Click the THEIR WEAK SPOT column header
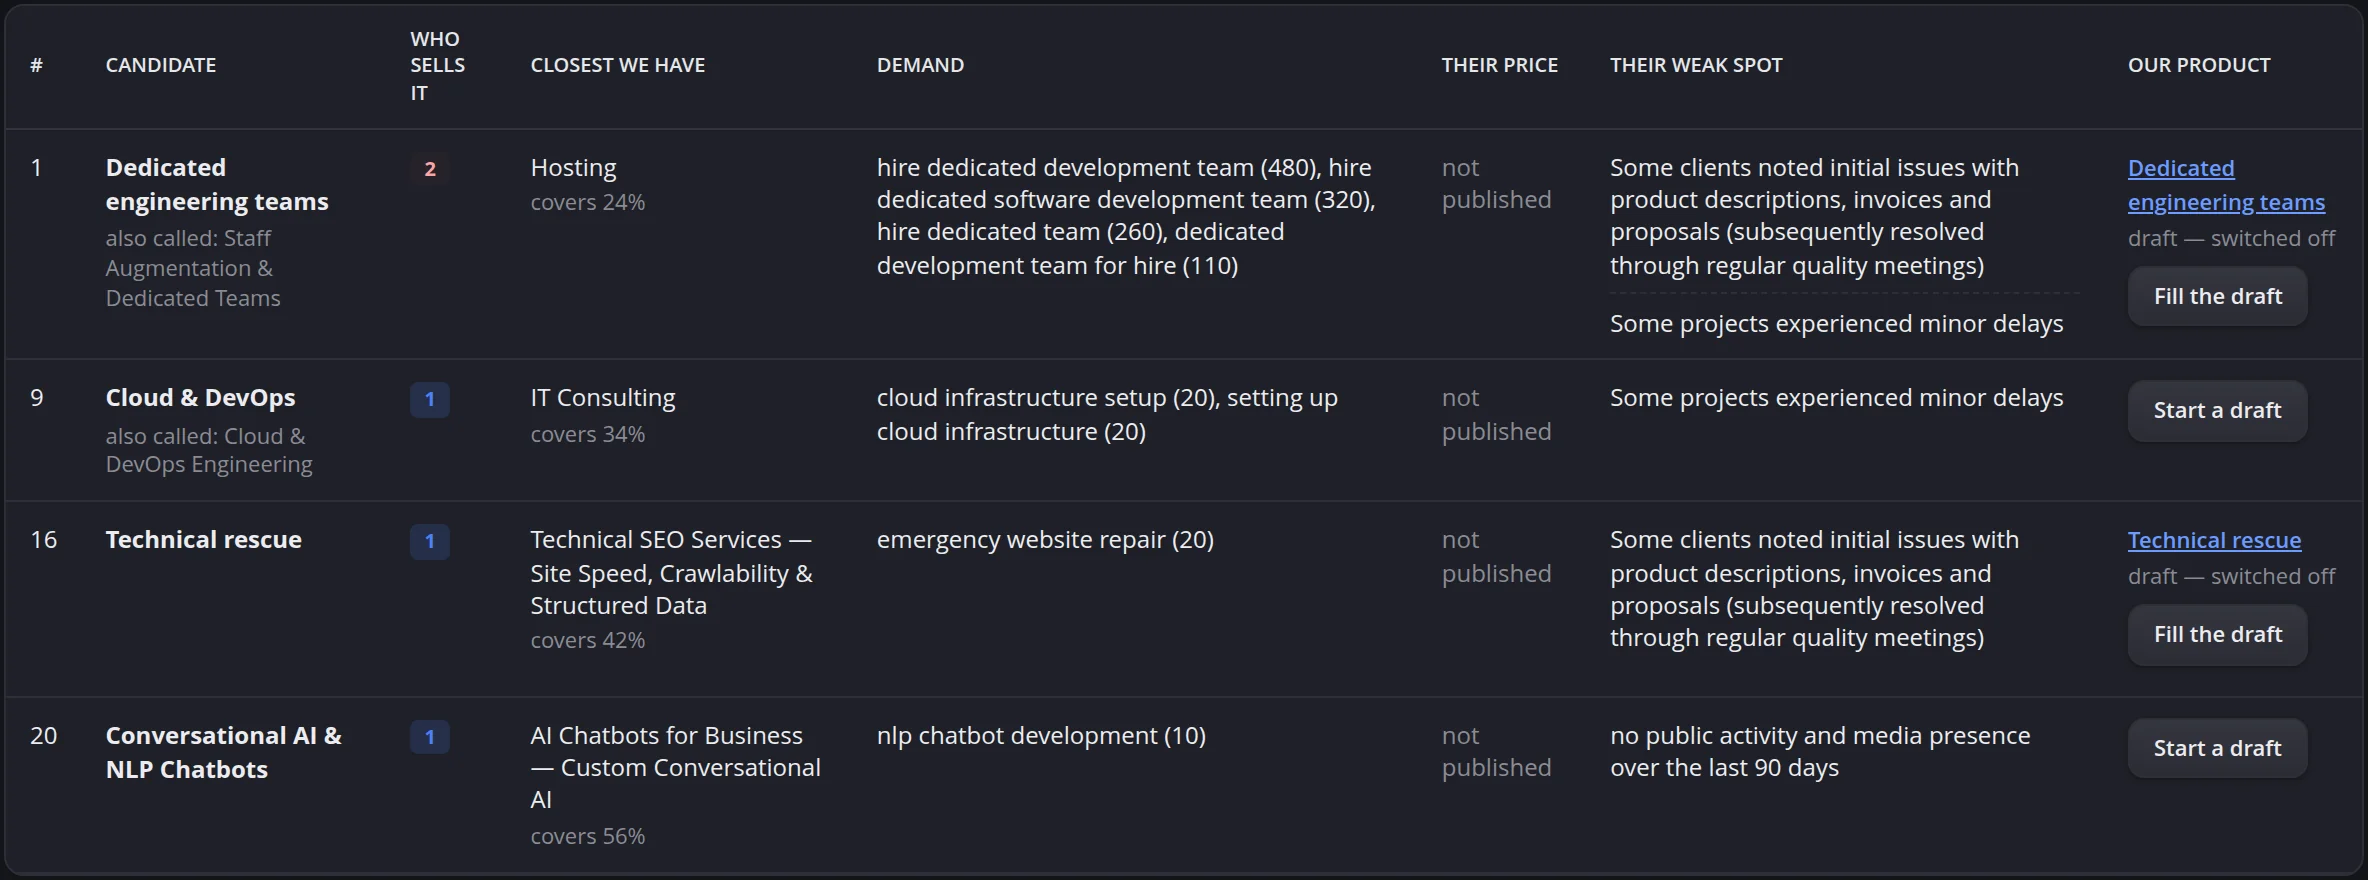2368x880 pixels. [x=1696, y=65]
